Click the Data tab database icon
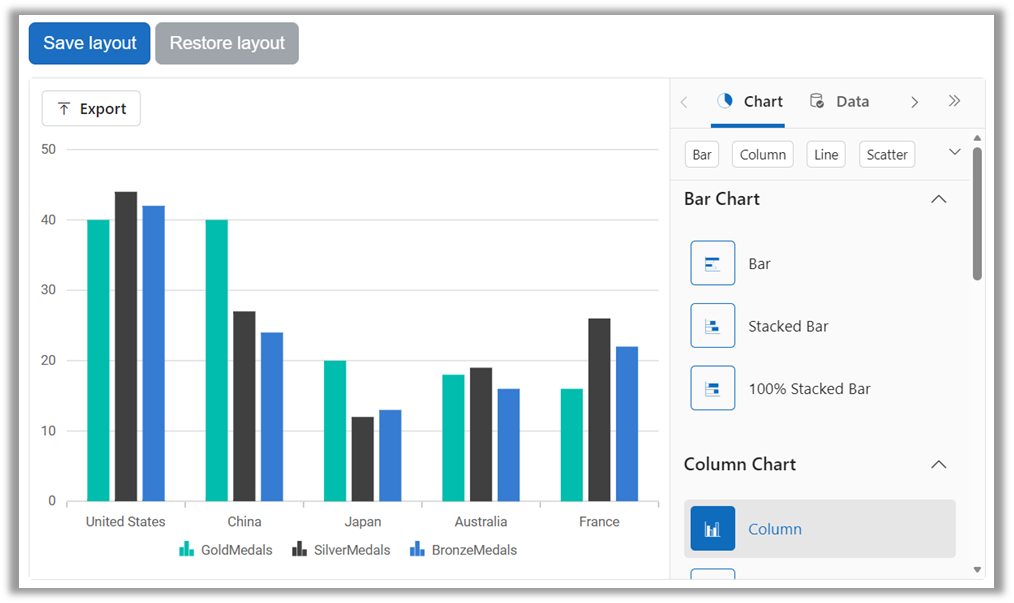1014x603 pixels. (817, 100)
